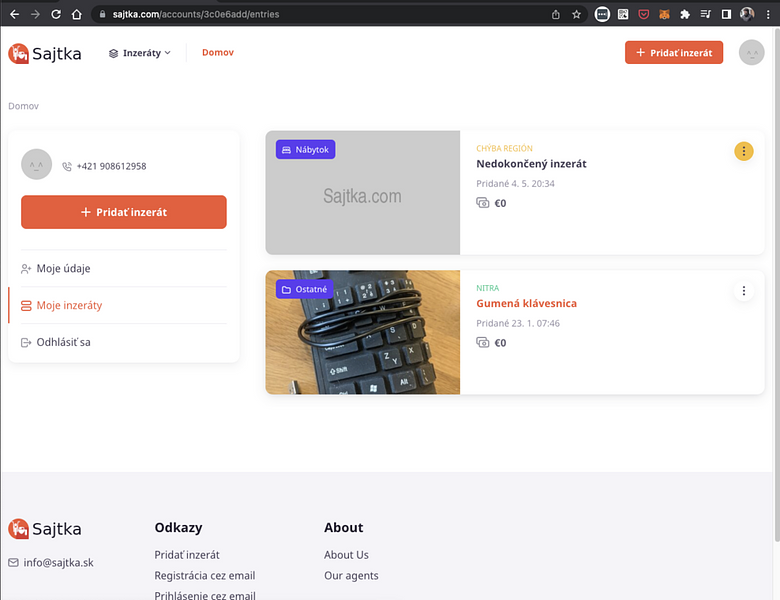Open Moje údaje in sidebar

(64, 269)
